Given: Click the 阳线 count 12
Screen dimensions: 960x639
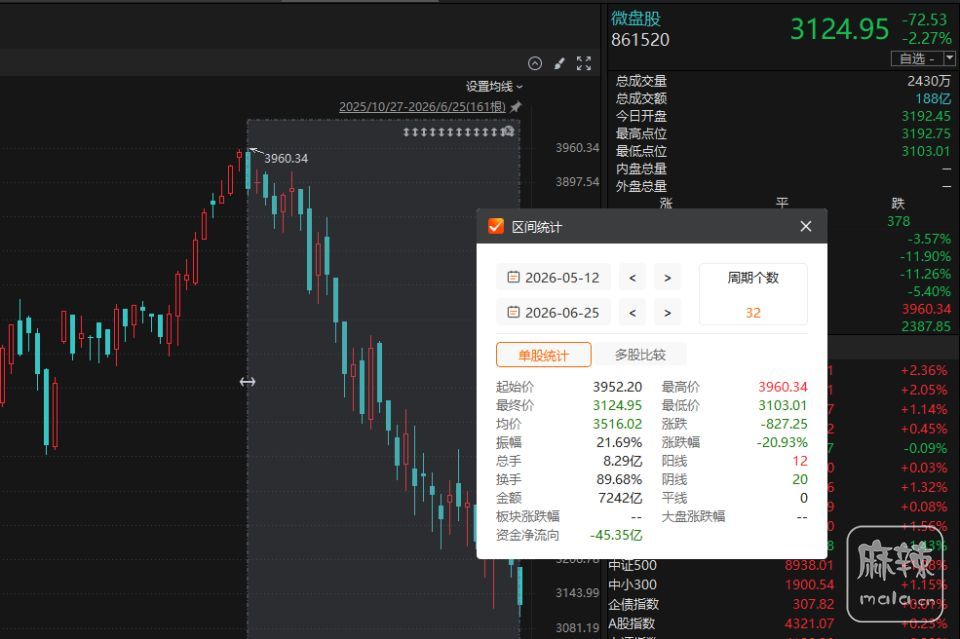Looking at the screenshot, I should (800, 461).
